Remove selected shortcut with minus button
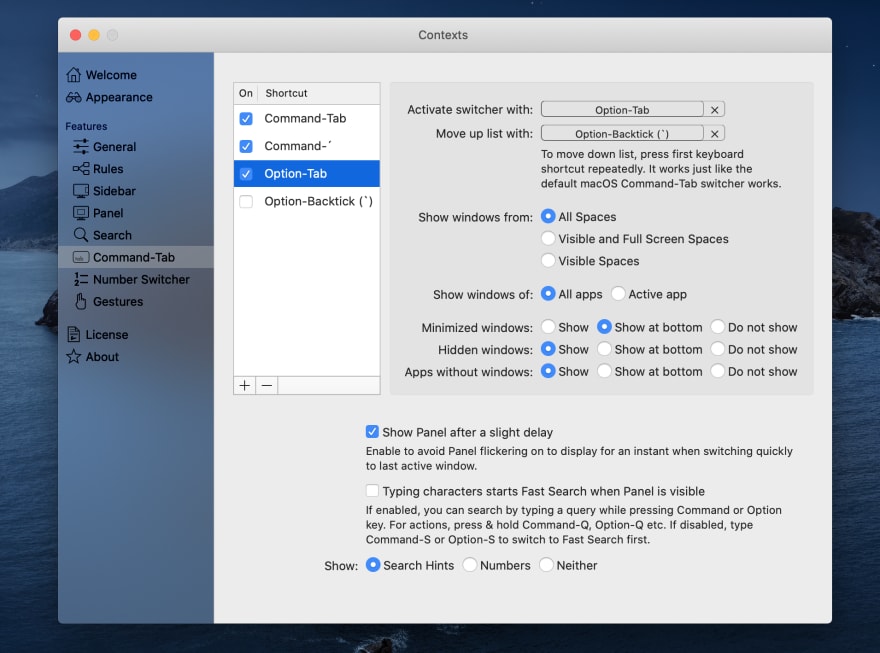The image size is (880, 653). point(267,385)
